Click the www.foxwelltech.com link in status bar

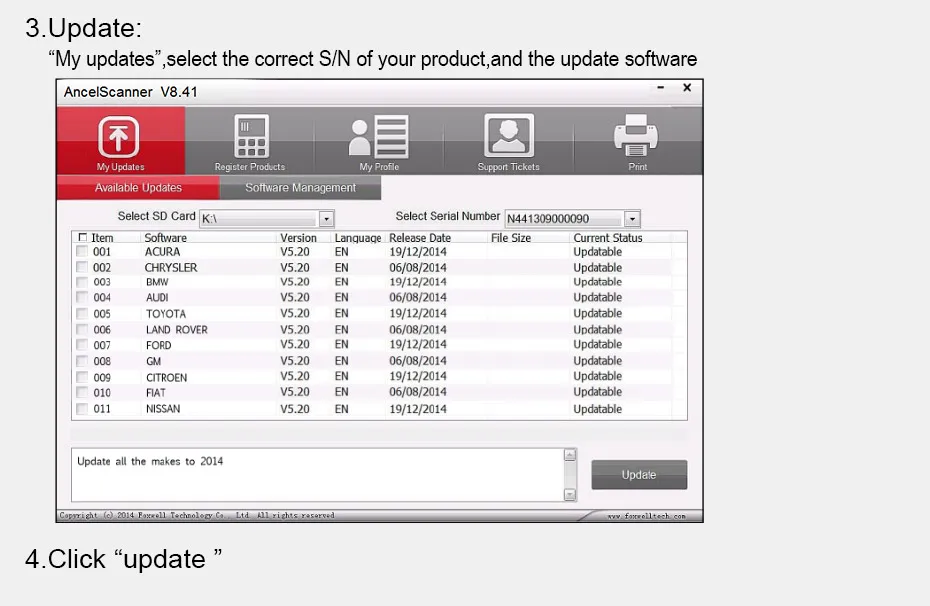(646, 516)
